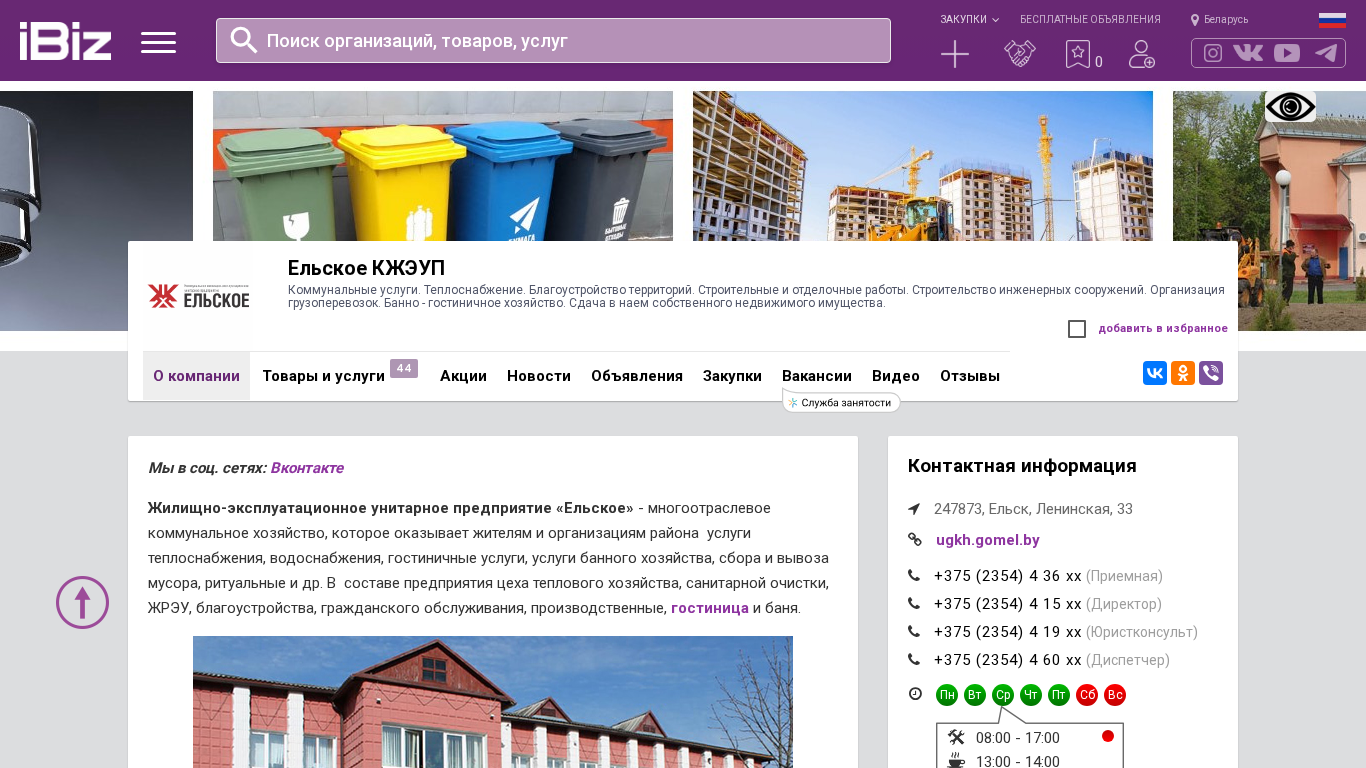
Task: Switch to the Вакансии tab
Action: click(817, 376)
